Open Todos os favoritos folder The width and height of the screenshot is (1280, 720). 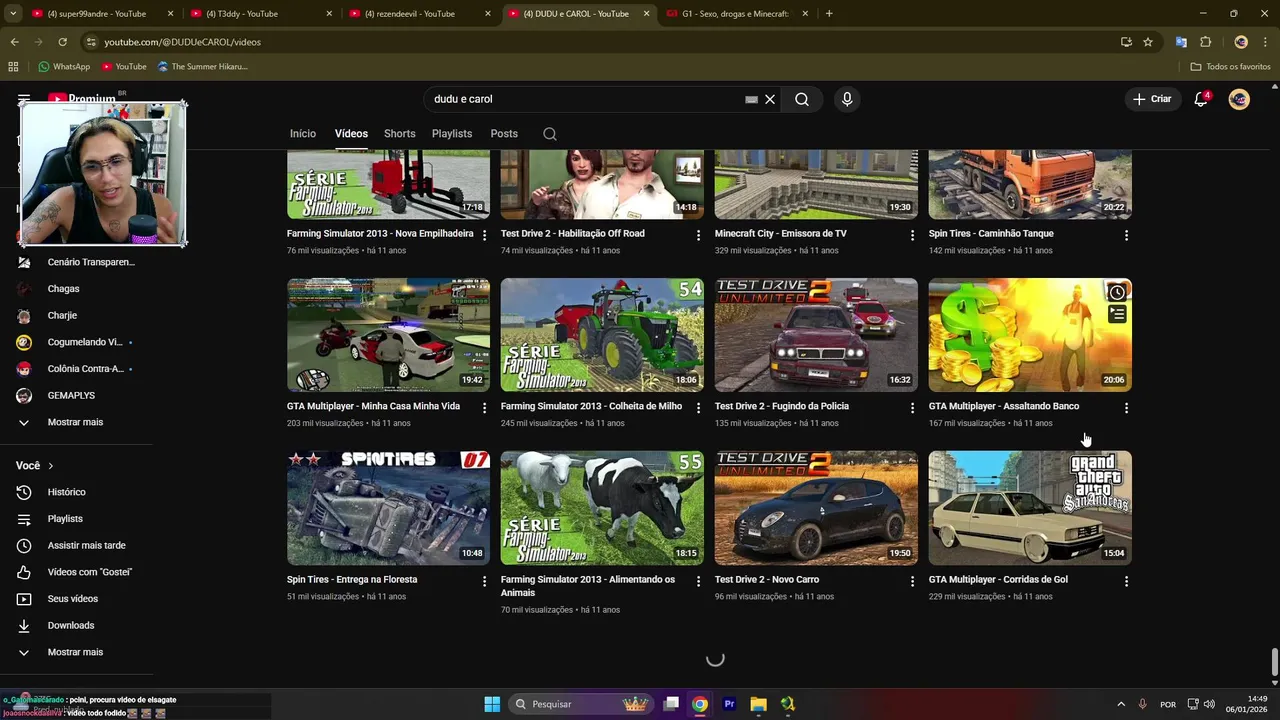point(1230,67)
